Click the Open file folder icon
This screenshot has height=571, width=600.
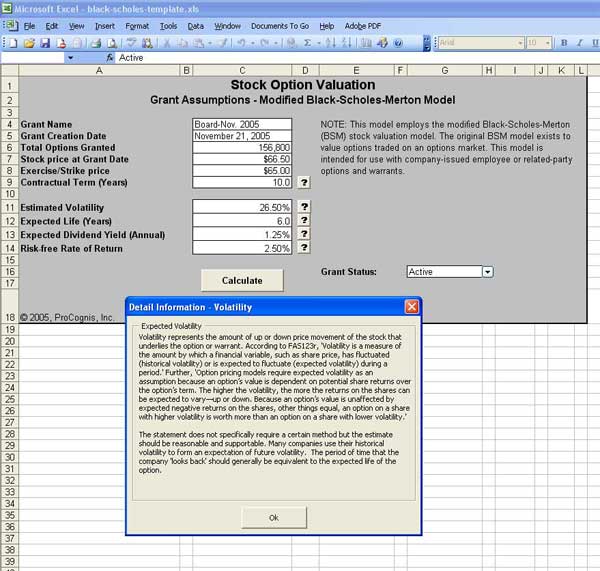click(29, 43)
